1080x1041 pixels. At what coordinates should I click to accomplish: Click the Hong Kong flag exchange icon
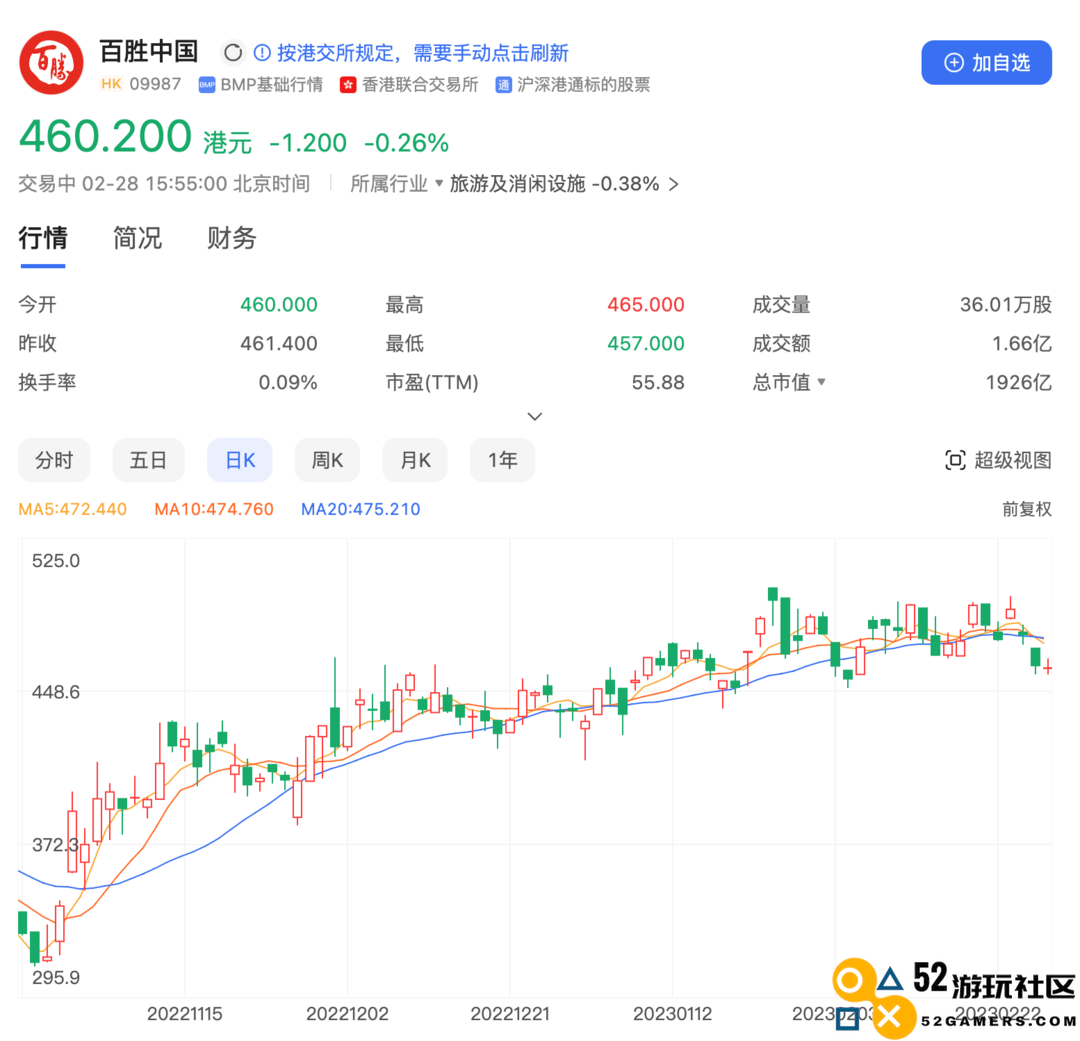(348, 85)
